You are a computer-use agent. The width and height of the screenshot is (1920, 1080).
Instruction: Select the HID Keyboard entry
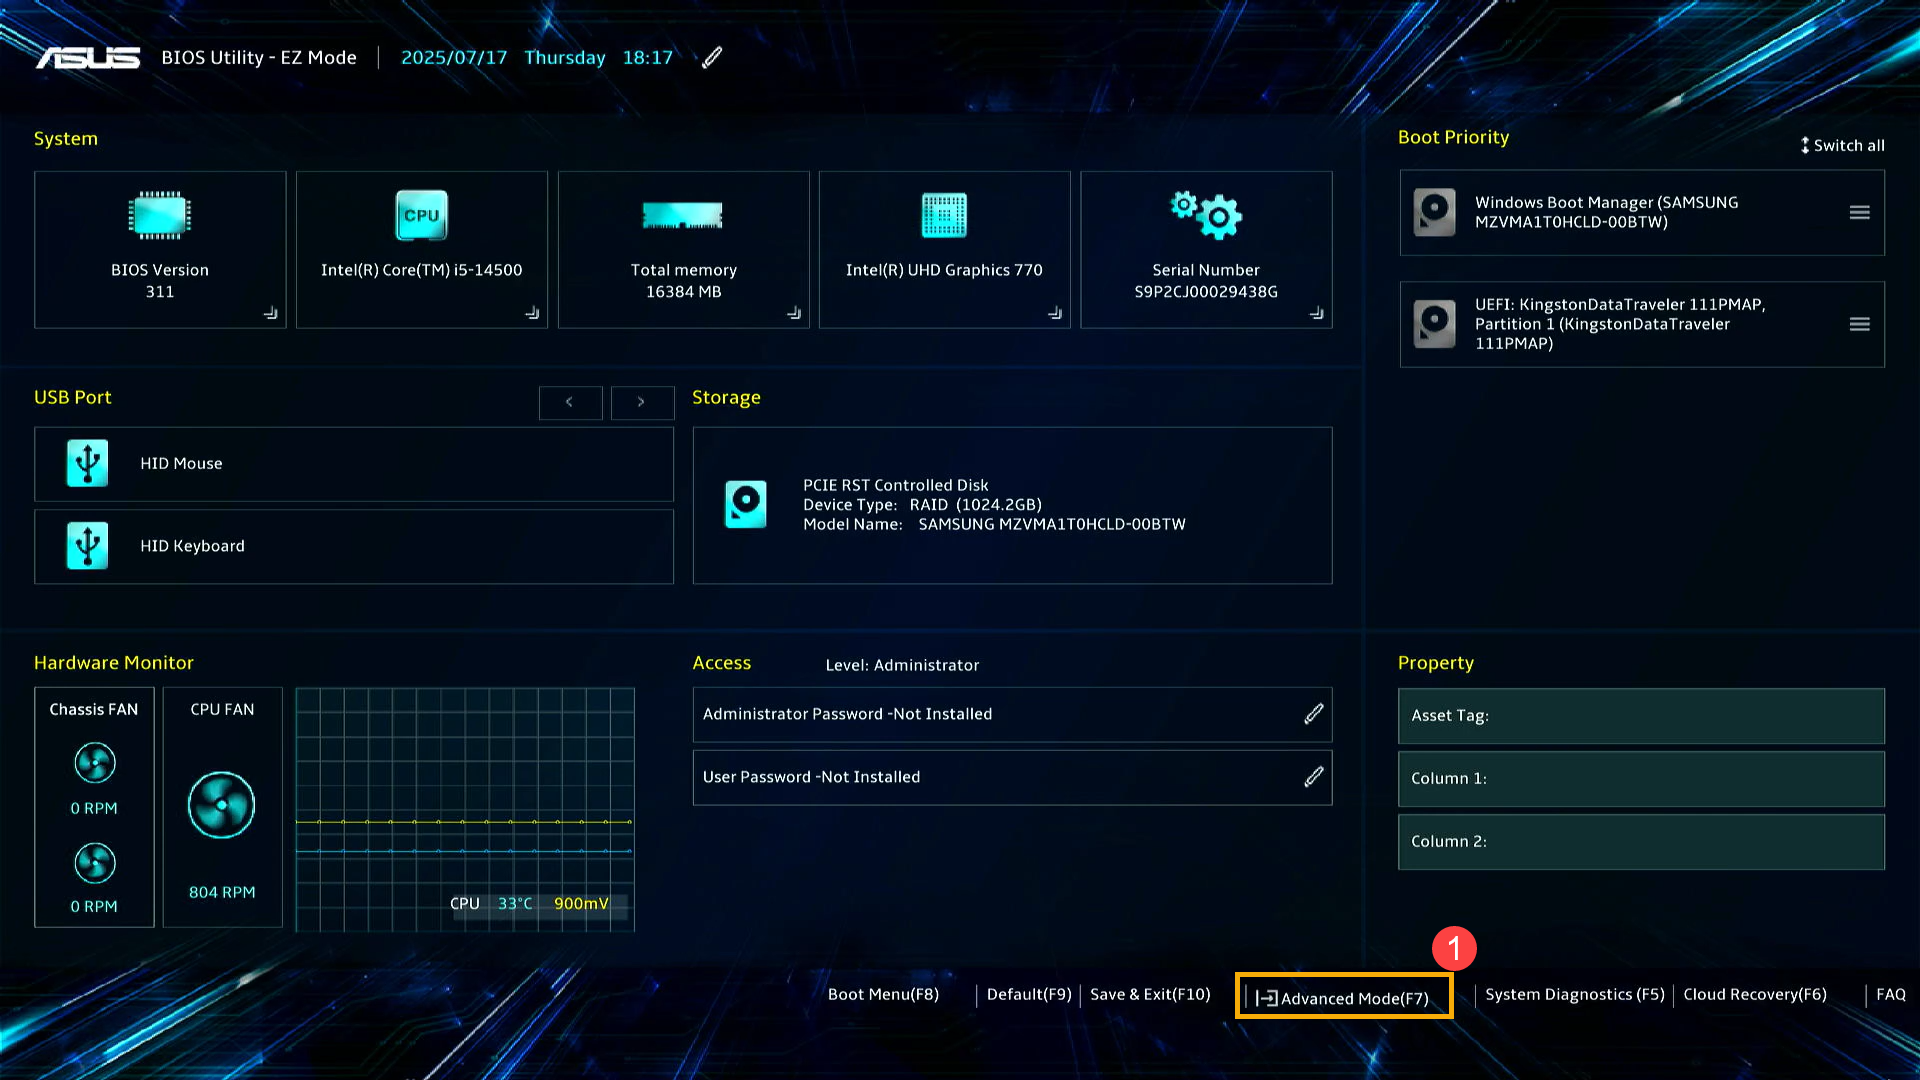(x=354, y=547)
